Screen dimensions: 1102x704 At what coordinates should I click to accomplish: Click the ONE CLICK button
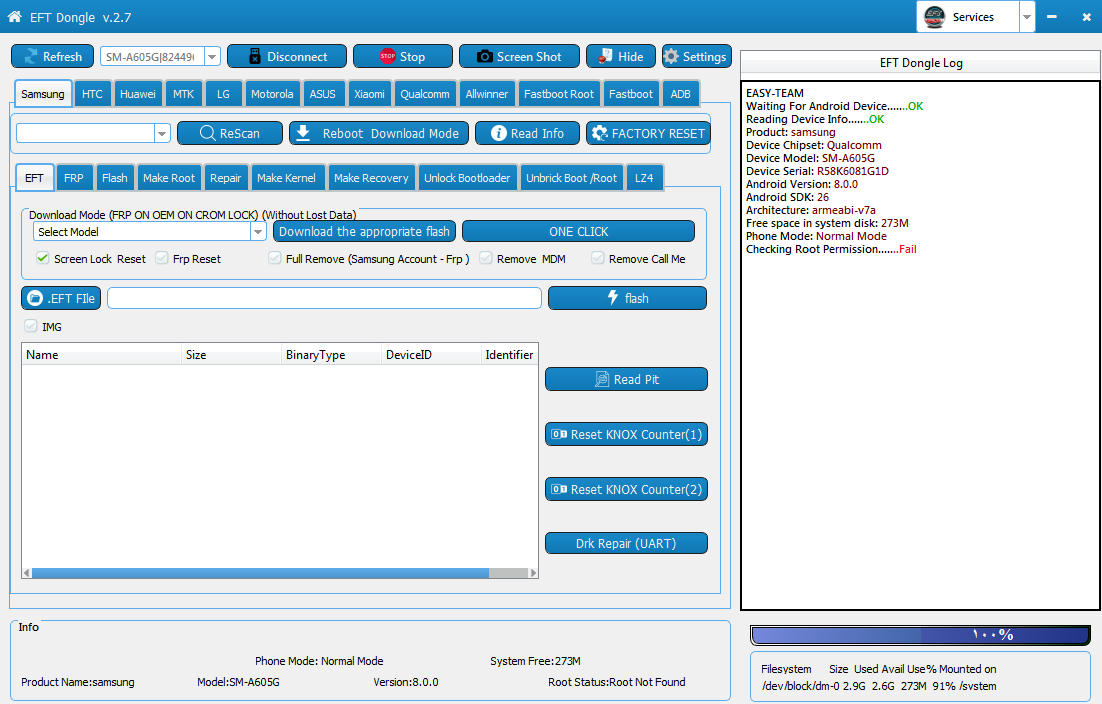pyautogui.click(x=578, y=231)
